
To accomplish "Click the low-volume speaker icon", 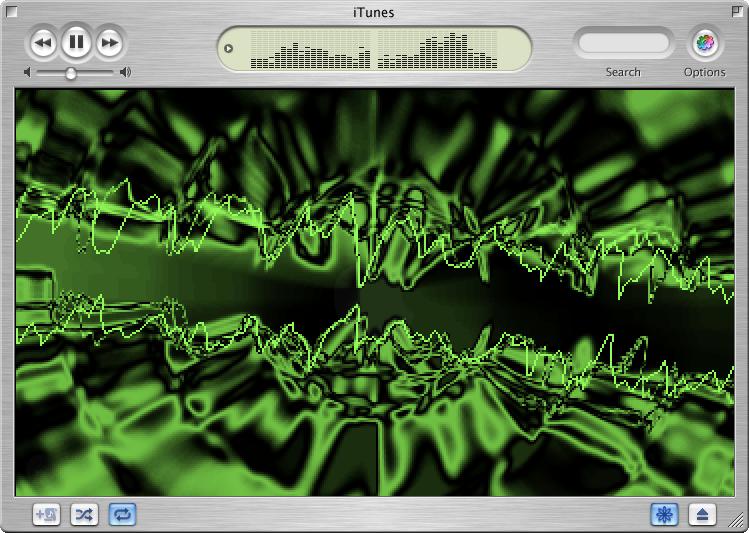I will pos(27,72).
